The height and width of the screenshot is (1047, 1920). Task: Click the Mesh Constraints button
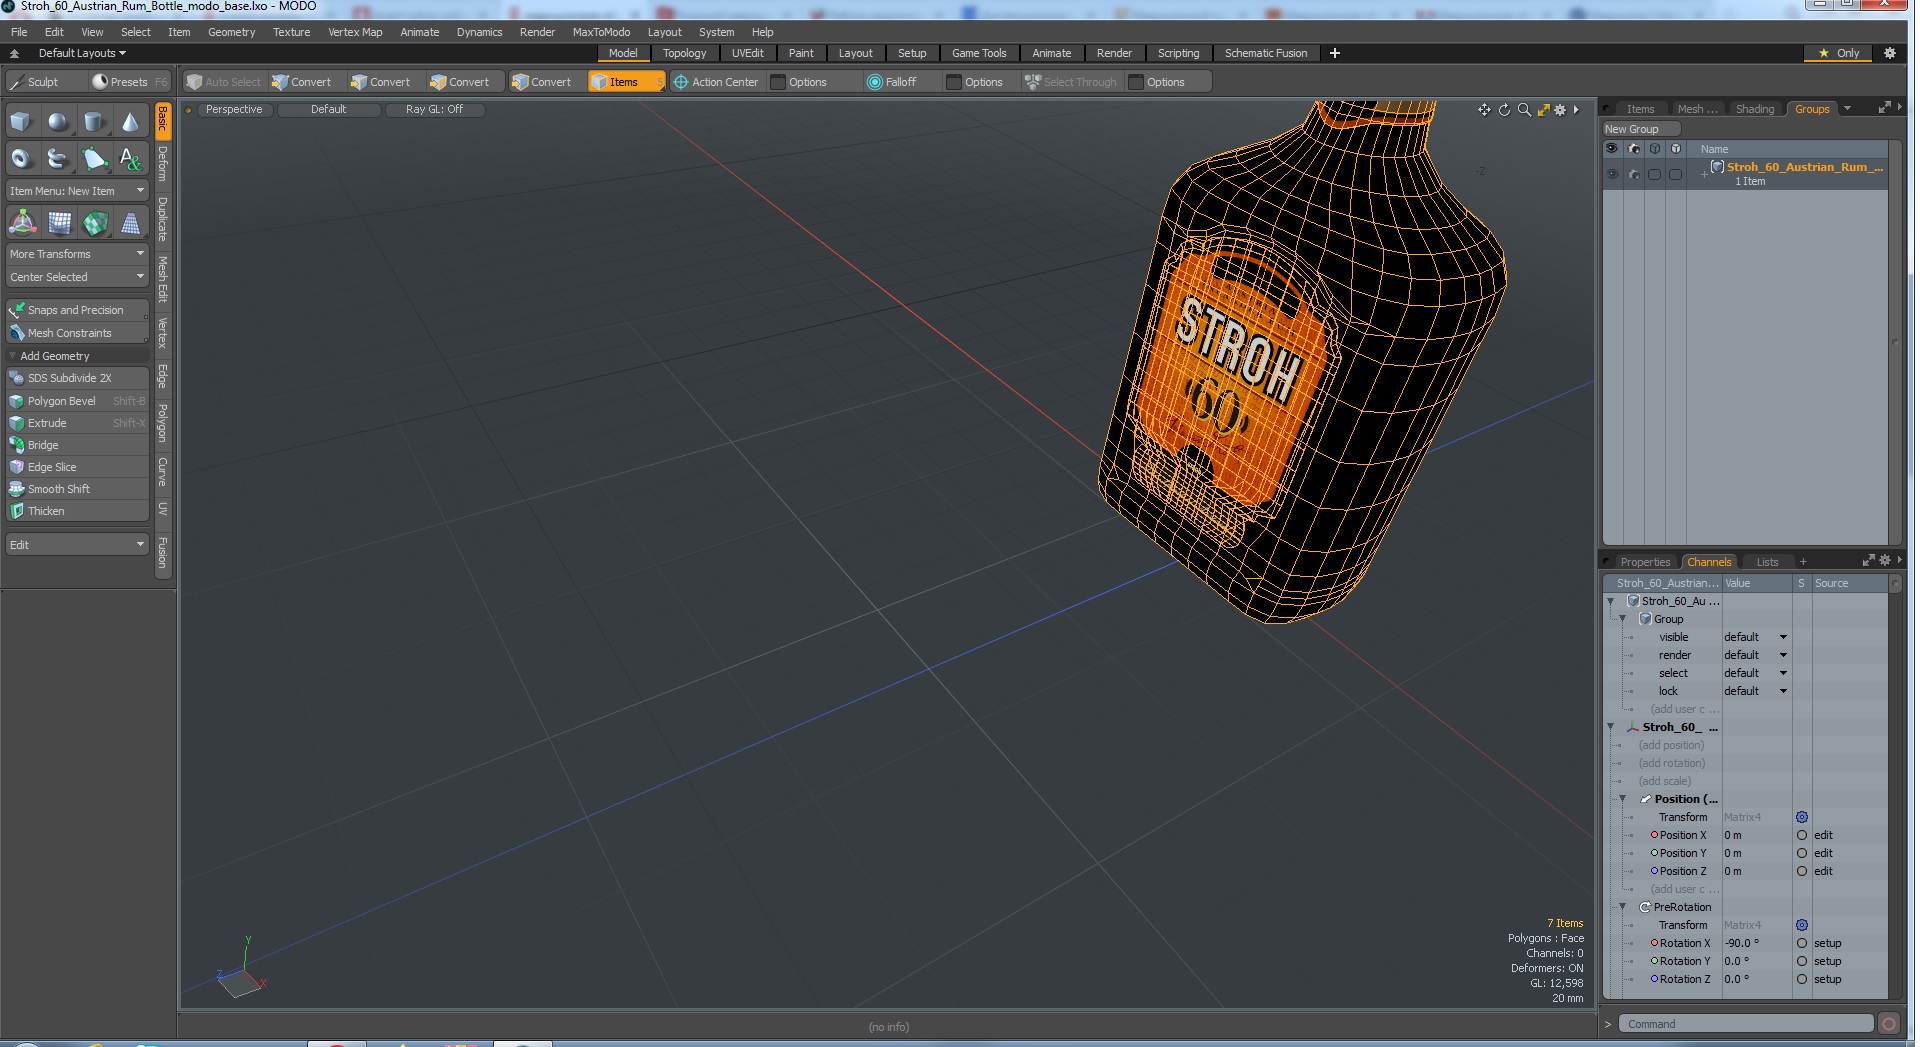[77, 333]
